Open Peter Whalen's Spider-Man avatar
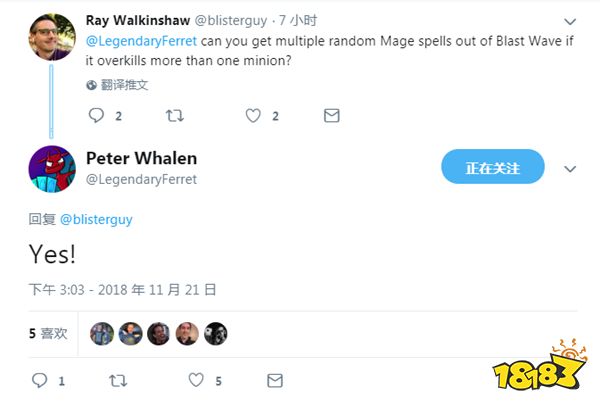Screen dimensions: 600x407 52,169
